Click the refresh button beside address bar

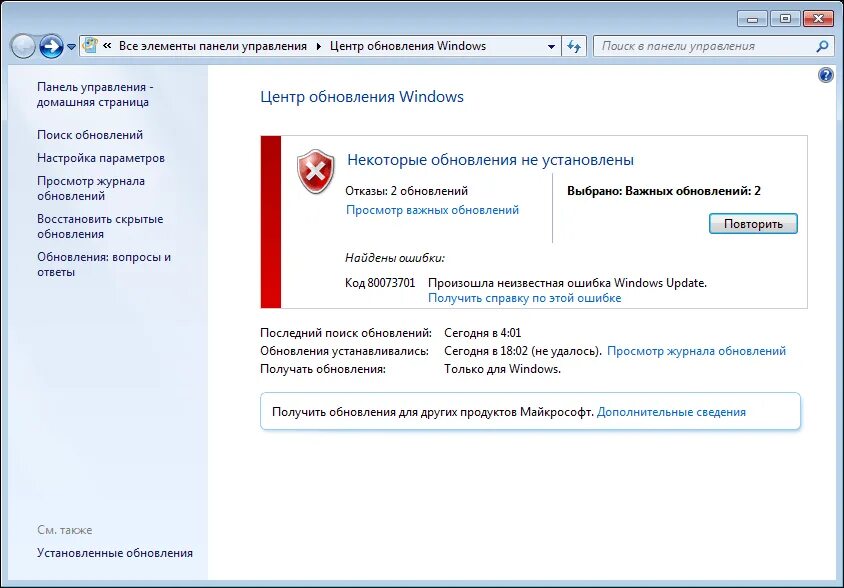click(x=574, y=47)
